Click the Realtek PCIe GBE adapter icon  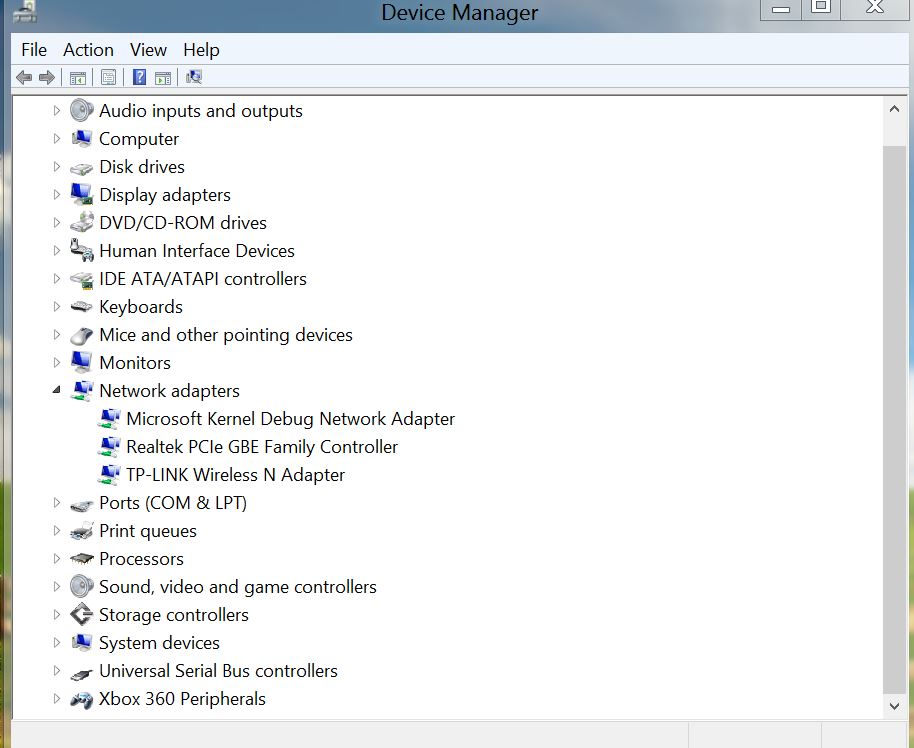pyautogui.click(x=109, y=447)
